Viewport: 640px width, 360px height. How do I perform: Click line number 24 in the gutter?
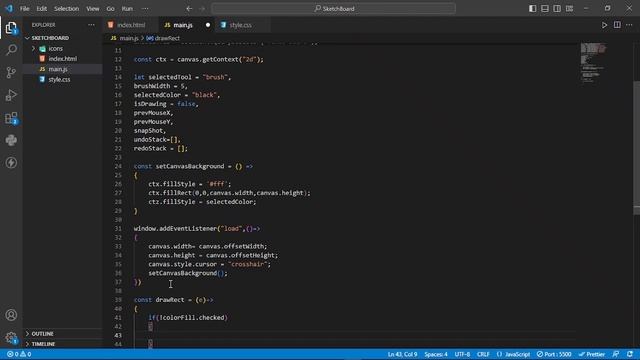[118, 167]
